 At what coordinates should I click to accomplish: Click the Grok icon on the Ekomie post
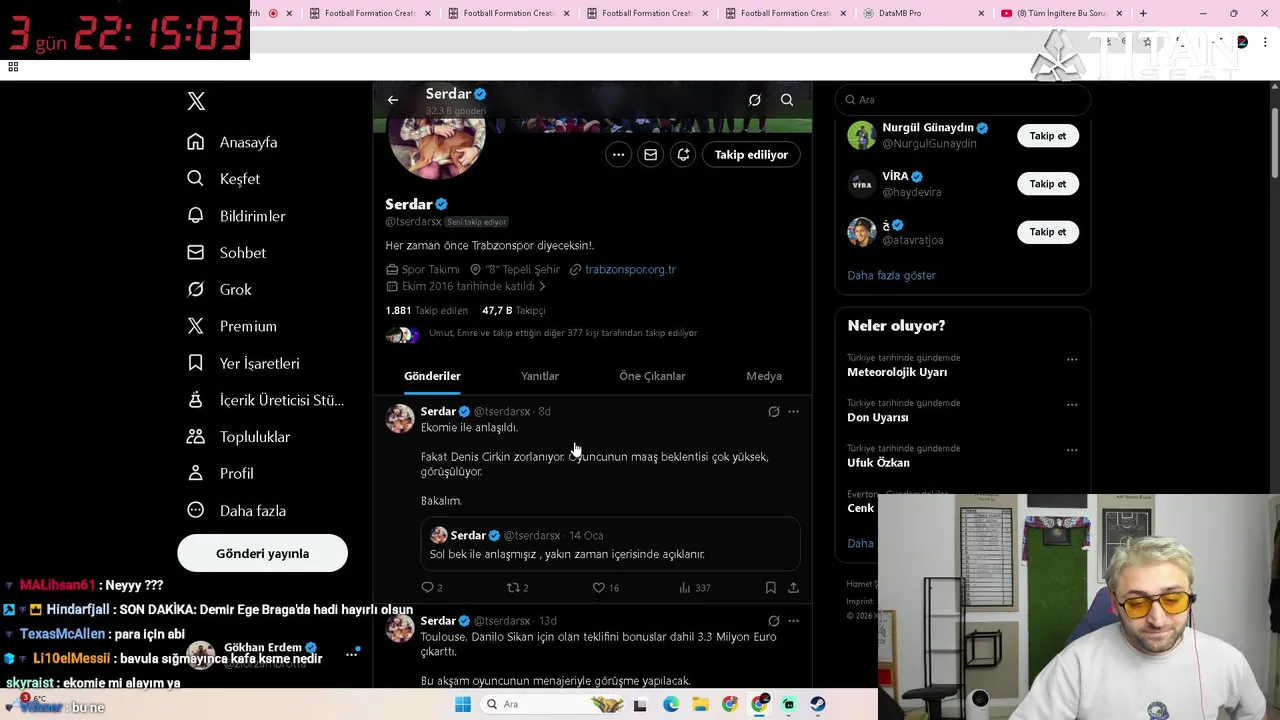(x=774, y=412)
